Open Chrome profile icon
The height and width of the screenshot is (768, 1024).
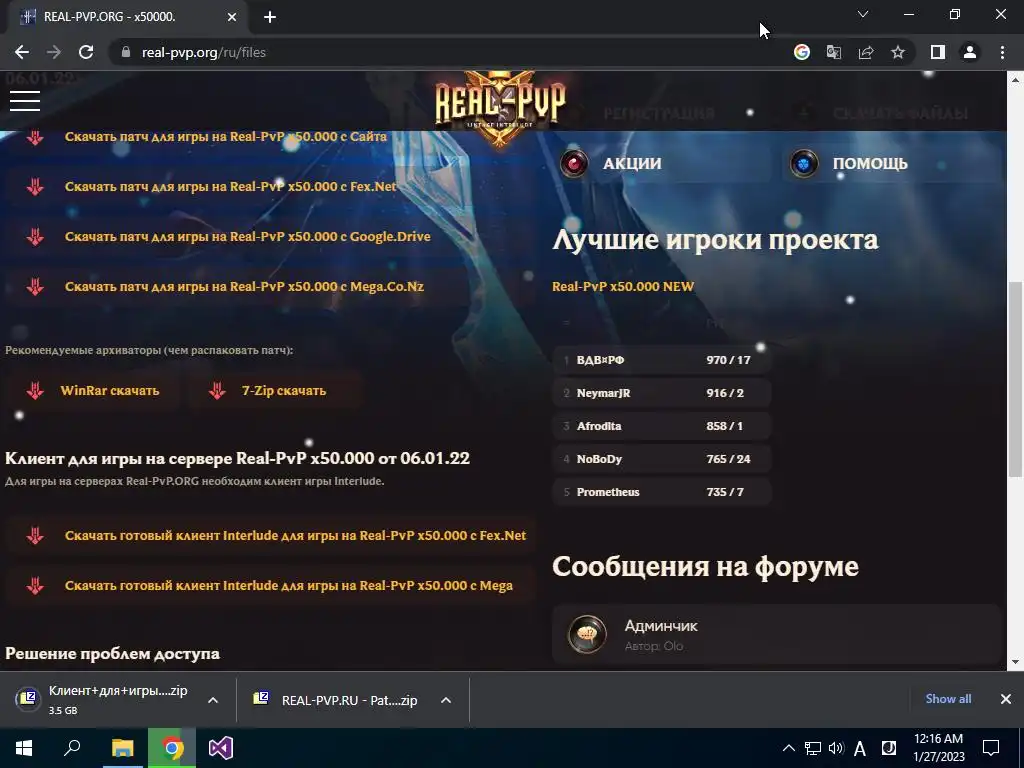click(970, 52)
